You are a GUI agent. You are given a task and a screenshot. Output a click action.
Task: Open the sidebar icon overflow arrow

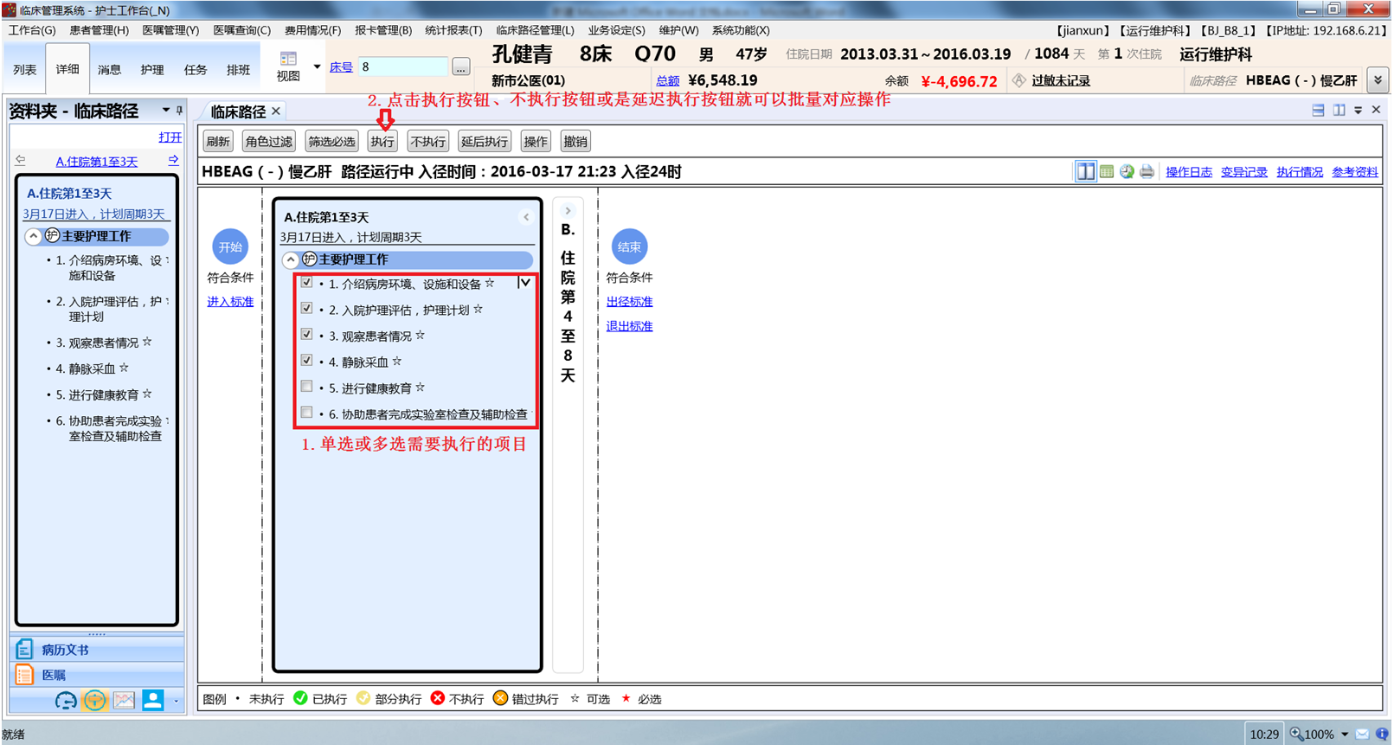click(177, 701)
